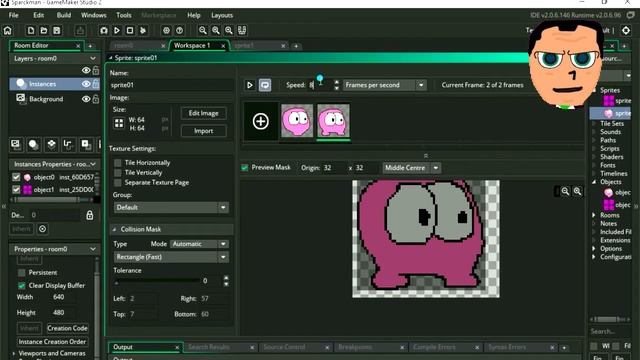Zoom in sprite preview
The image size is (640, 360).
click(577, 191)
